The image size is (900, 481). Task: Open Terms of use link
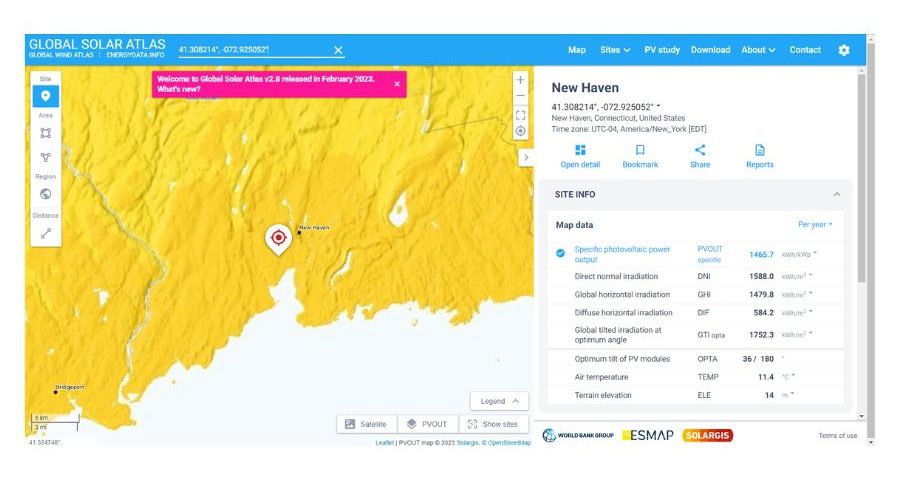pyautogui.click(x=837, y=435)
